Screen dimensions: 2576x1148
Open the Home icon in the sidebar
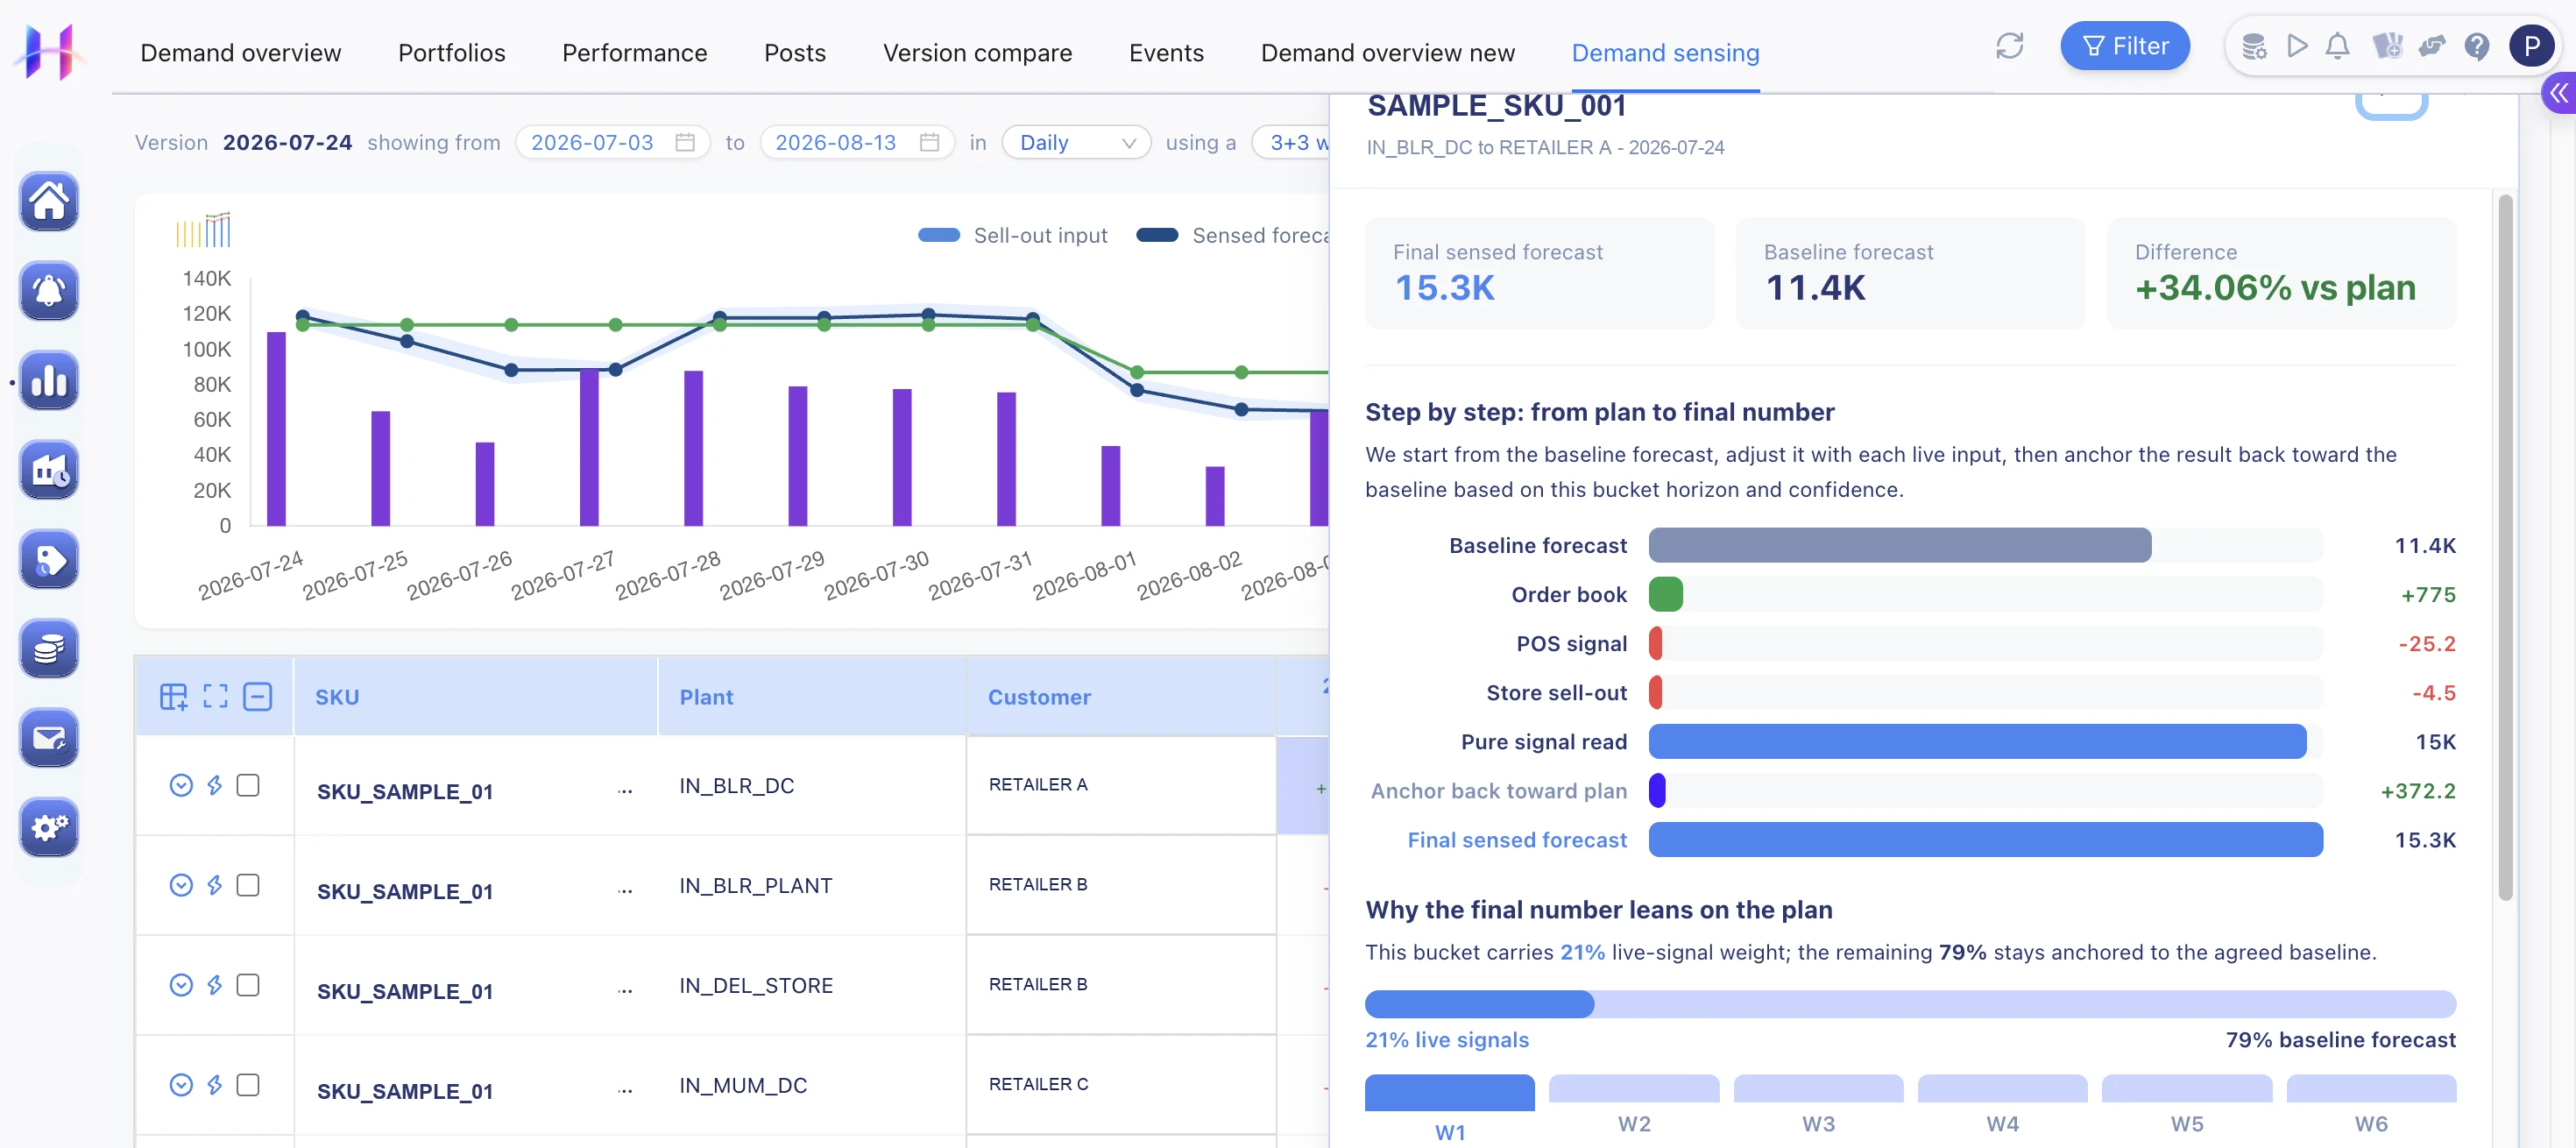coord(49,201)
